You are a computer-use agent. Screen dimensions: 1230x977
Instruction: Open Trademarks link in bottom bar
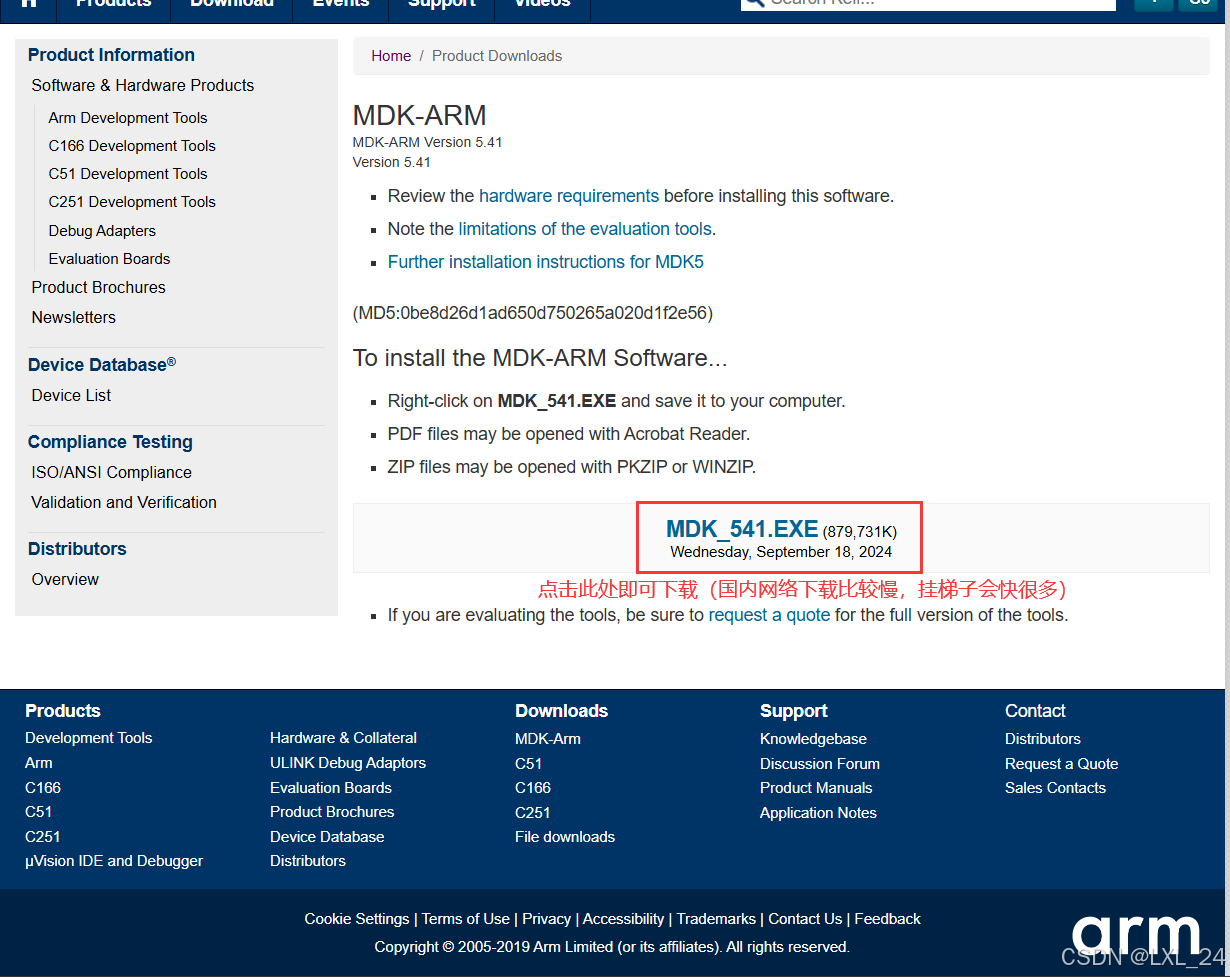716,919
